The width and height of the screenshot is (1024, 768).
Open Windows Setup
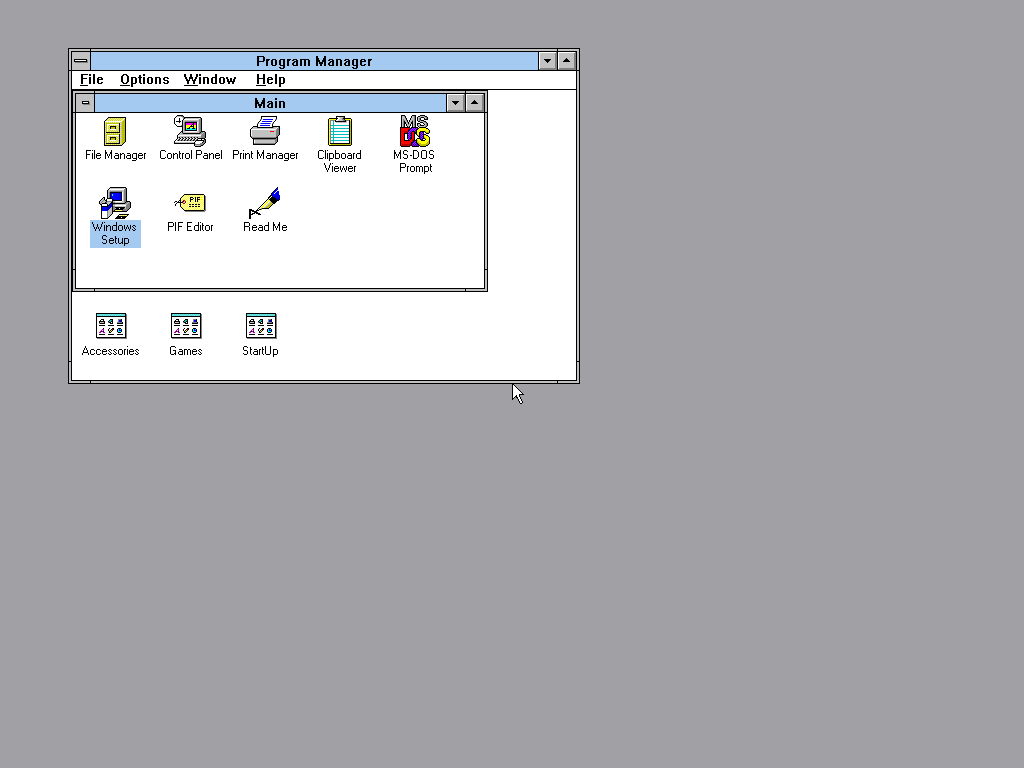tap(114, 203)
